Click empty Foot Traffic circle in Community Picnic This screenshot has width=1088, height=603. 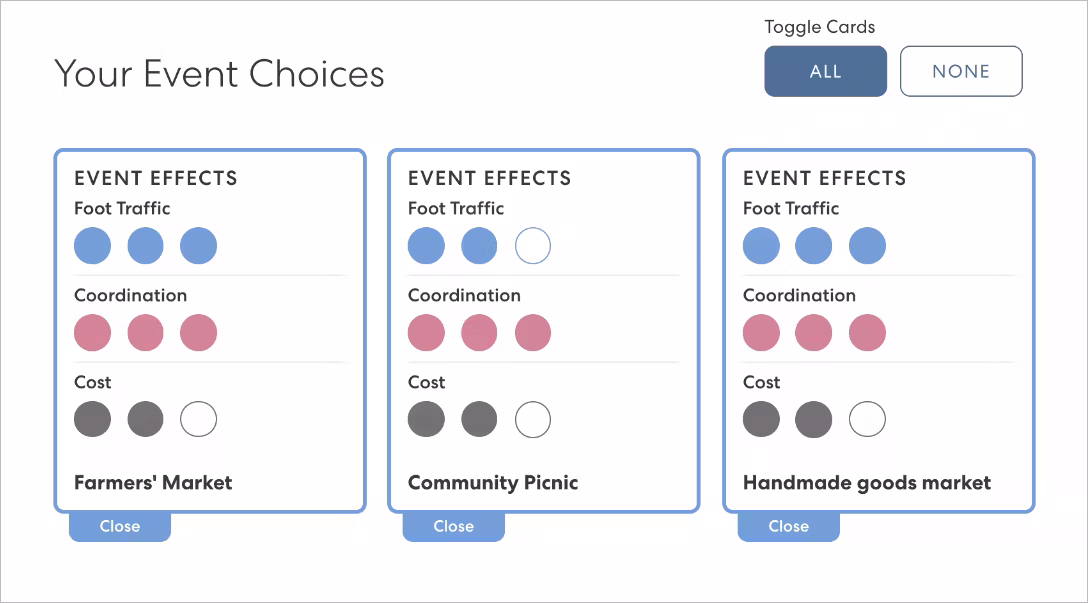point(532,246)
